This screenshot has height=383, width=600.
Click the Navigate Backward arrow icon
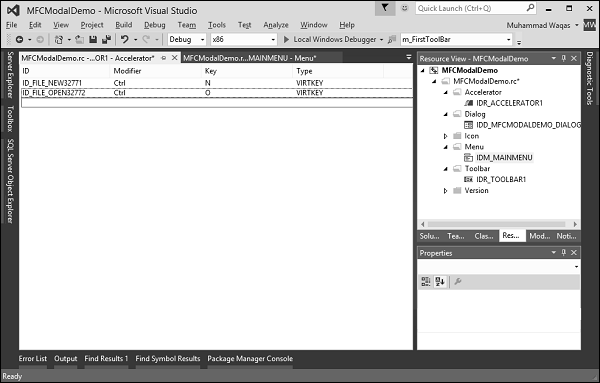coord(20,39)
